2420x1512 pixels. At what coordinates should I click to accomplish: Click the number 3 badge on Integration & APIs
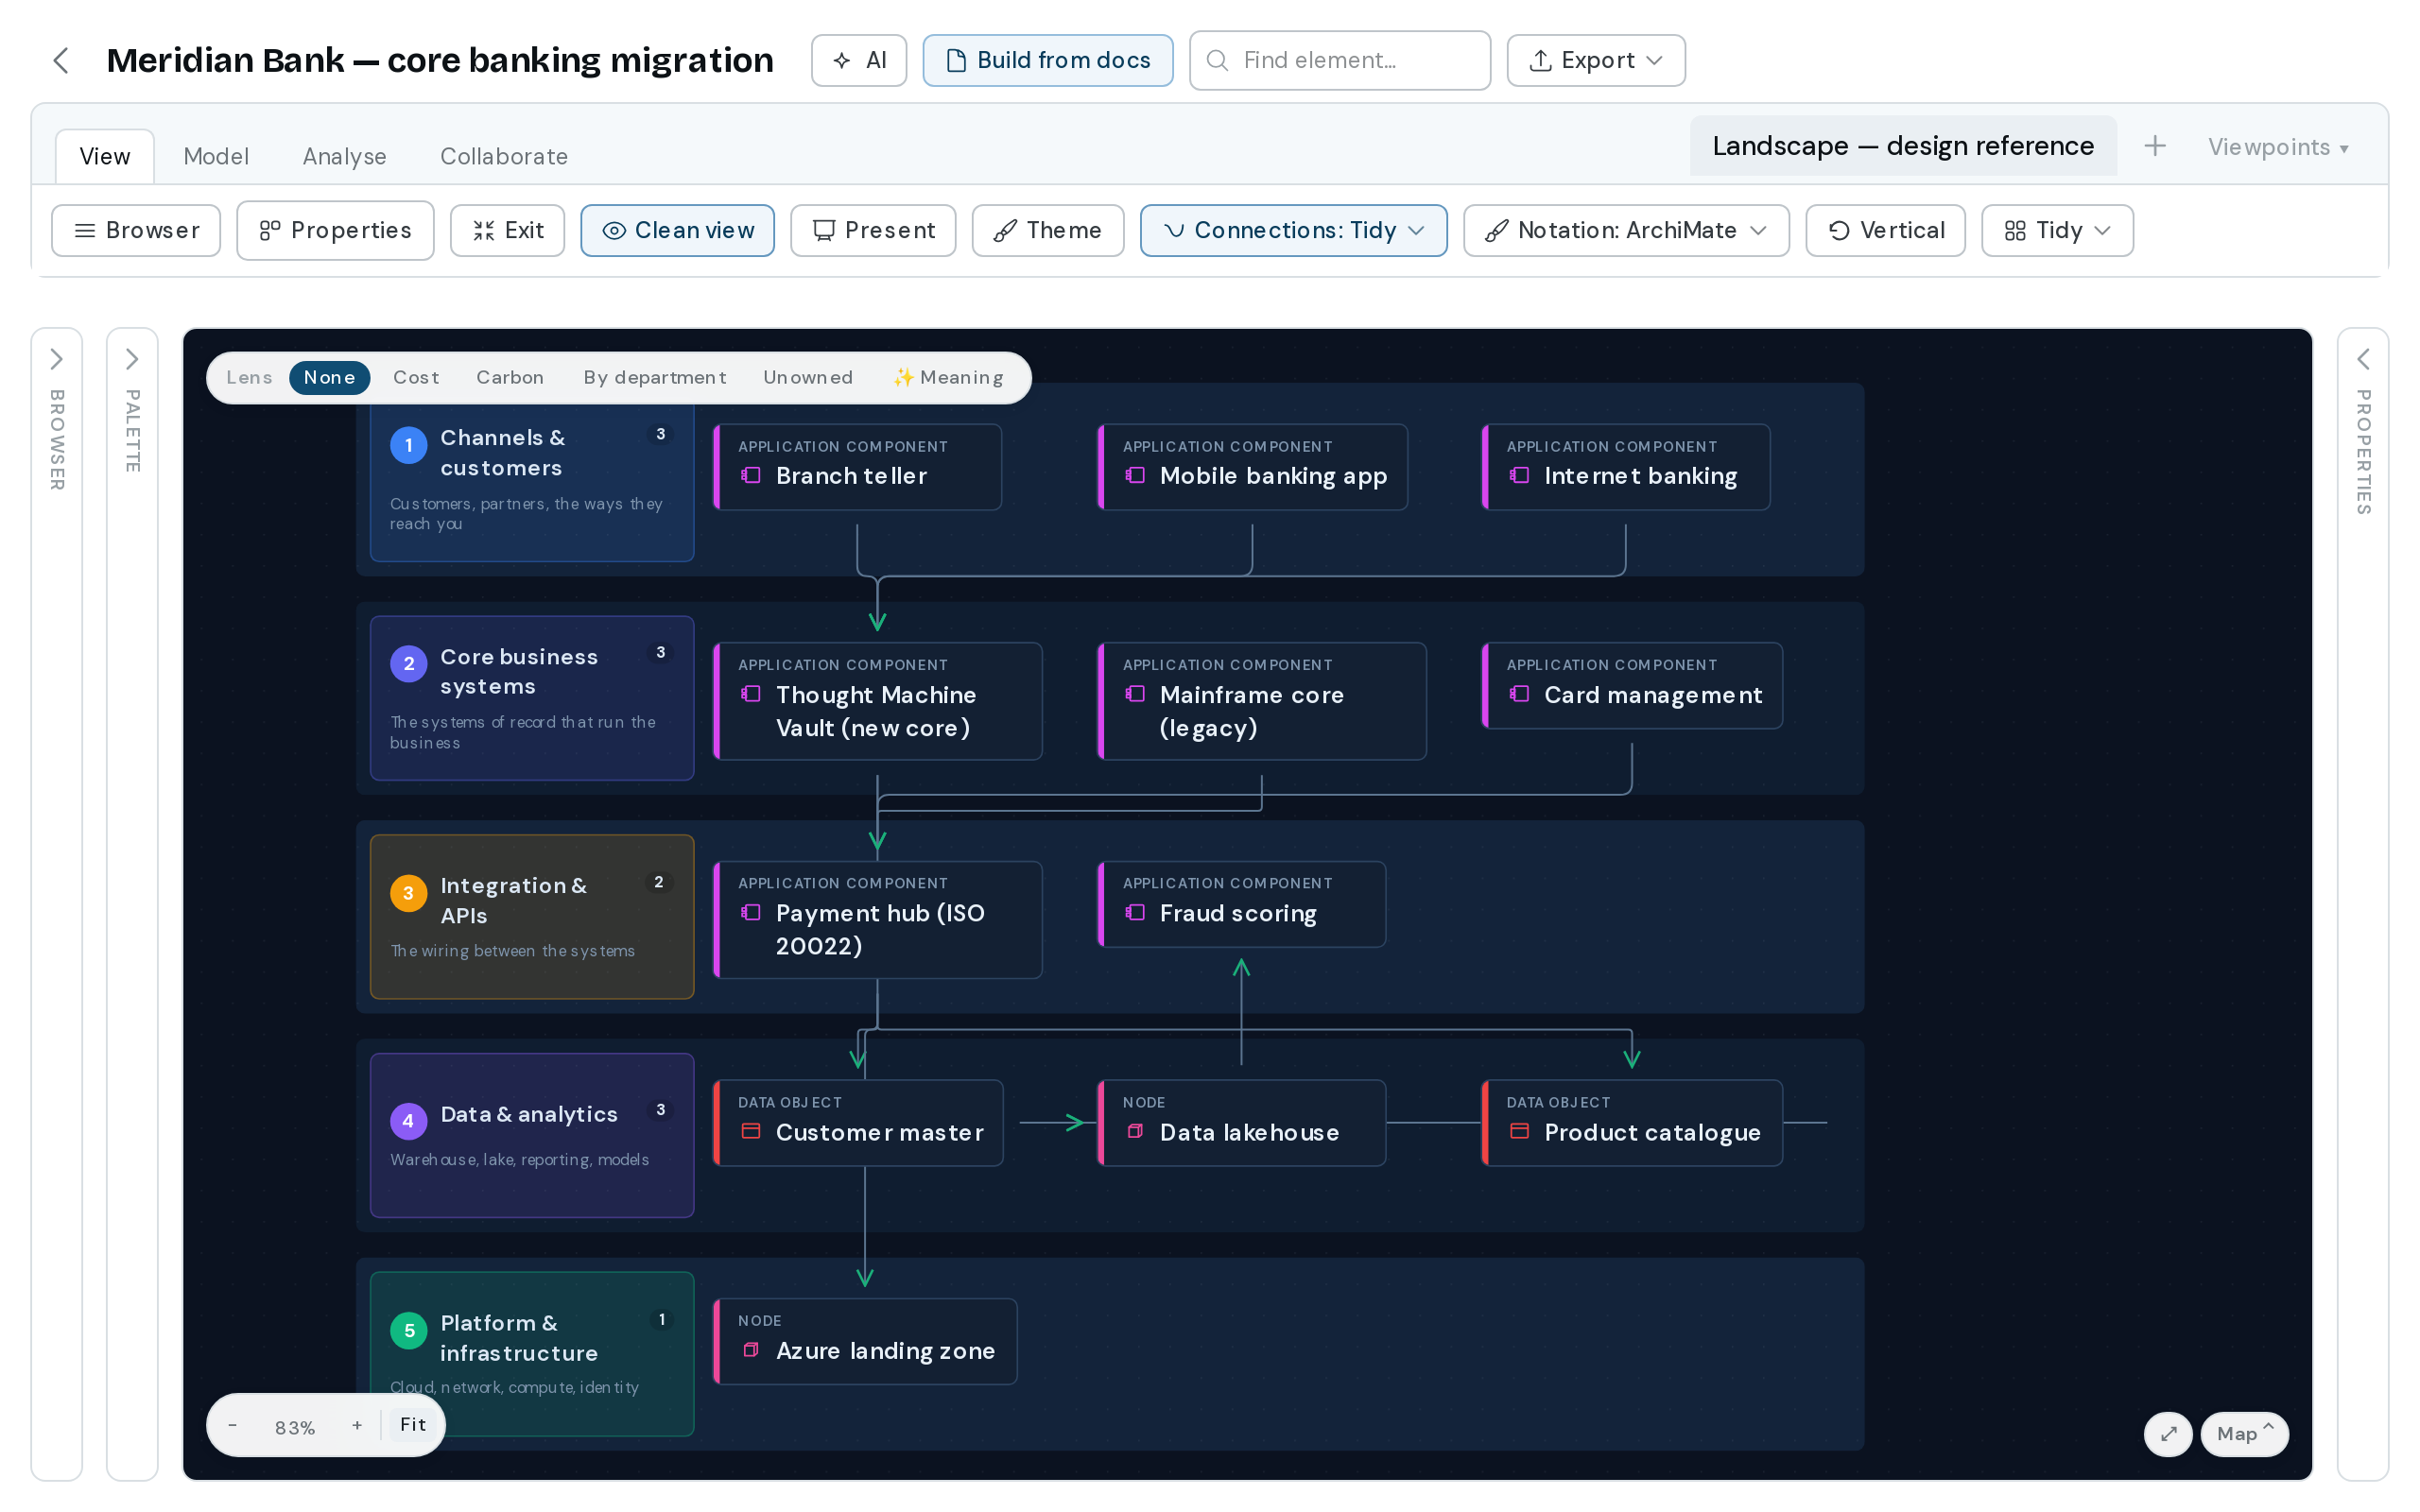(408, 893)
